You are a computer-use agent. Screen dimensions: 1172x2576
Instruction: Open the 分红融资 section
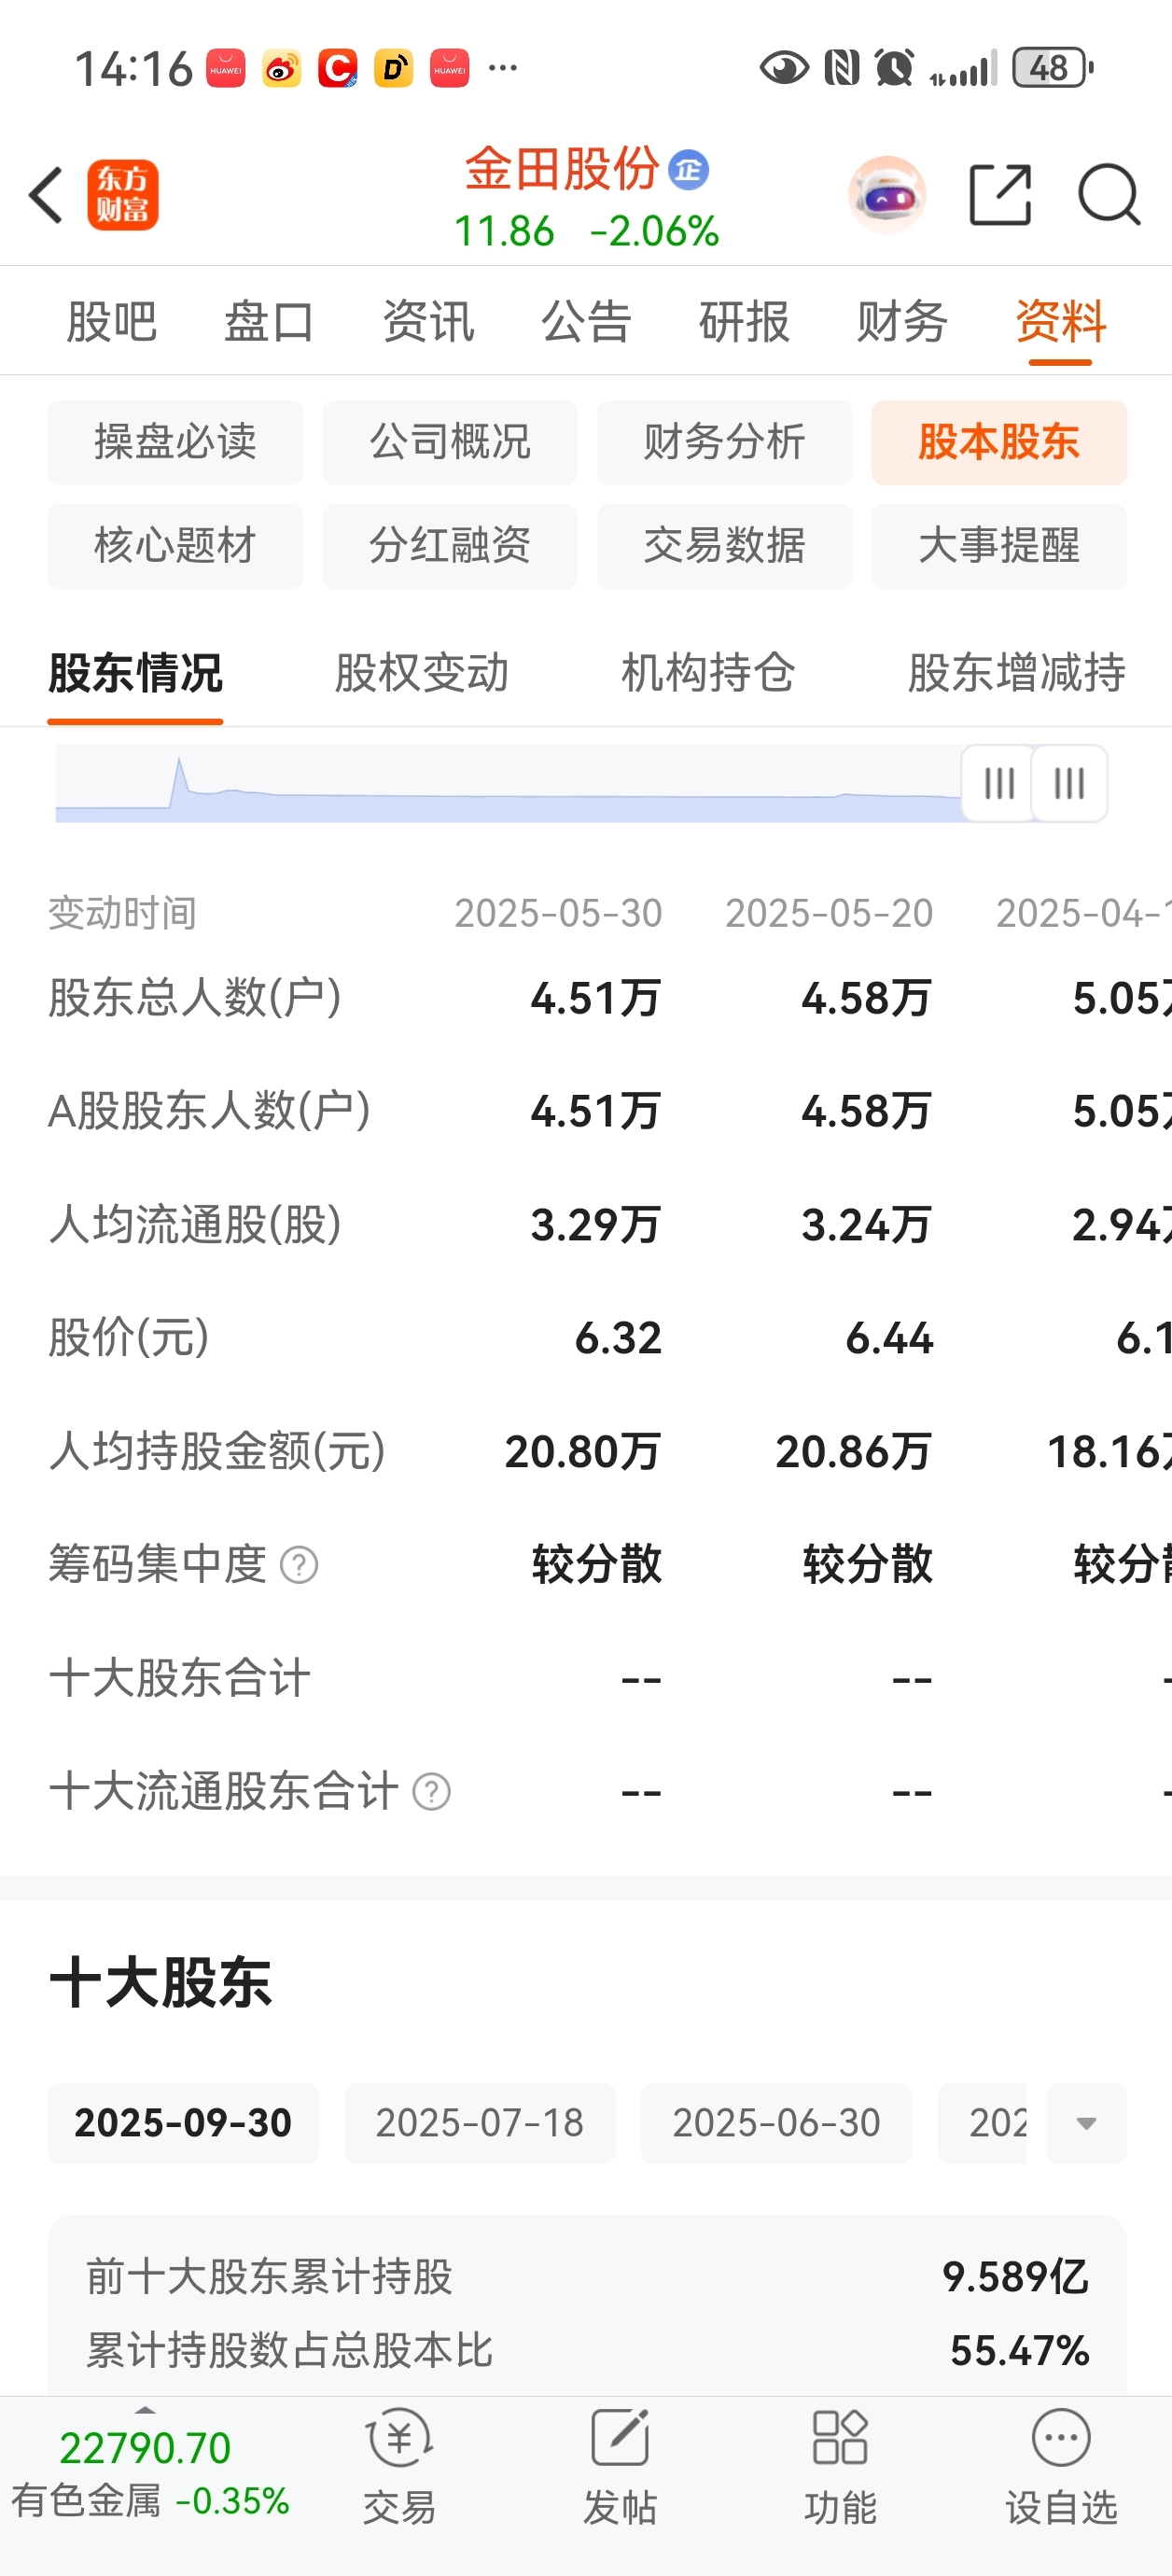click(450, 546)
